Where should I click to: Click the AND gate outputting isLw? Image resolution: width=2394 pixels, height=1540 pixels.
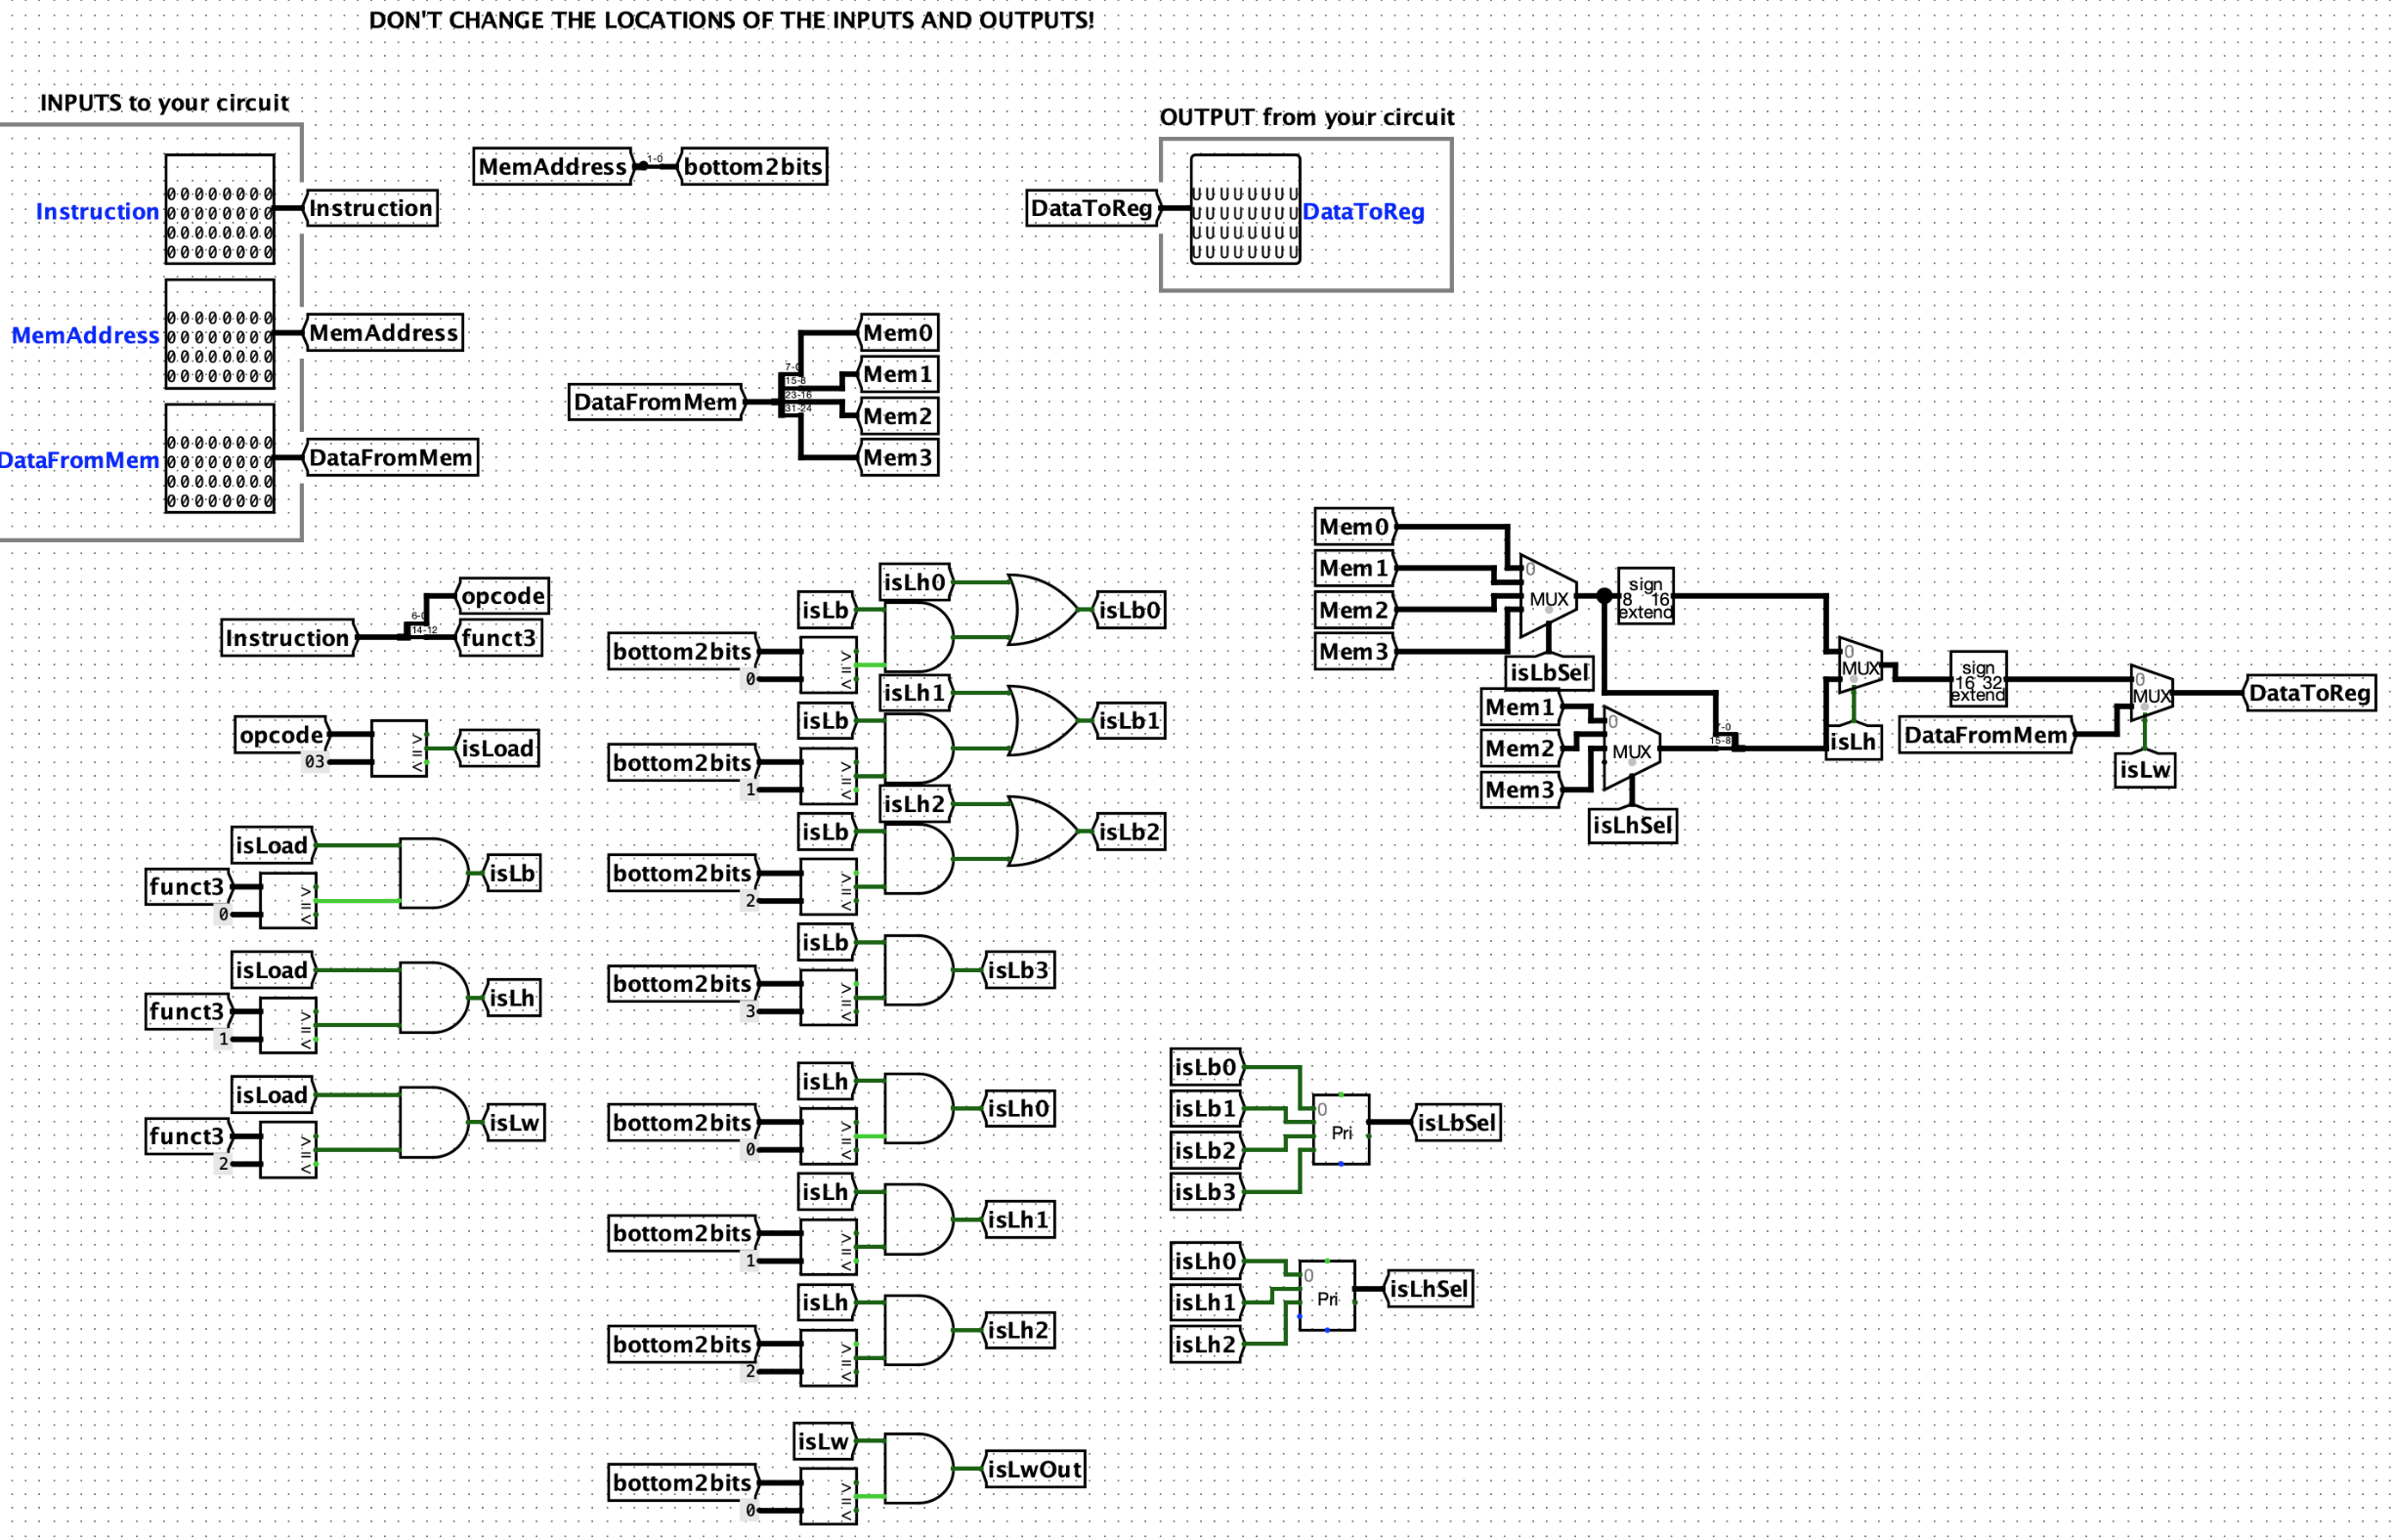point(433,1122)
